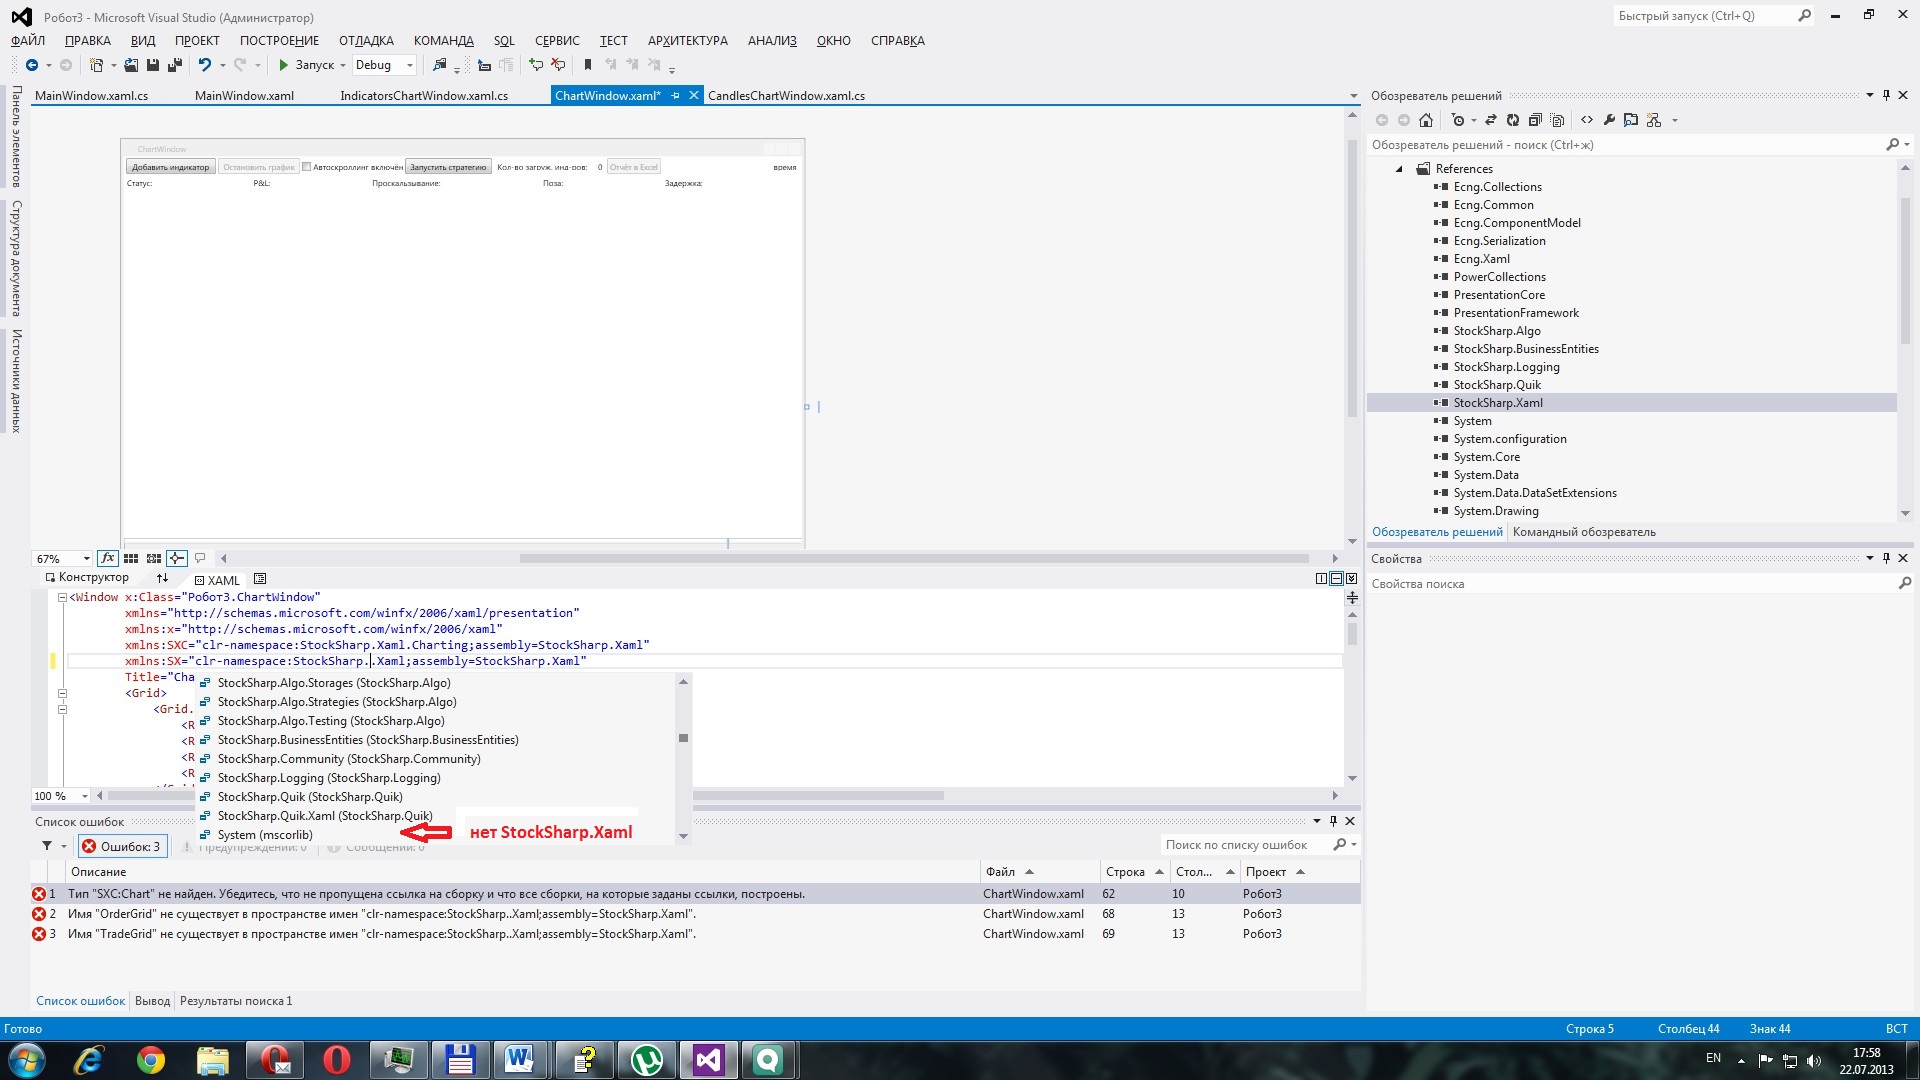This screenshot has width=1920, height=1080.
Task: Switch to horizontal split view icon
Action: (x=1336, y=579)
